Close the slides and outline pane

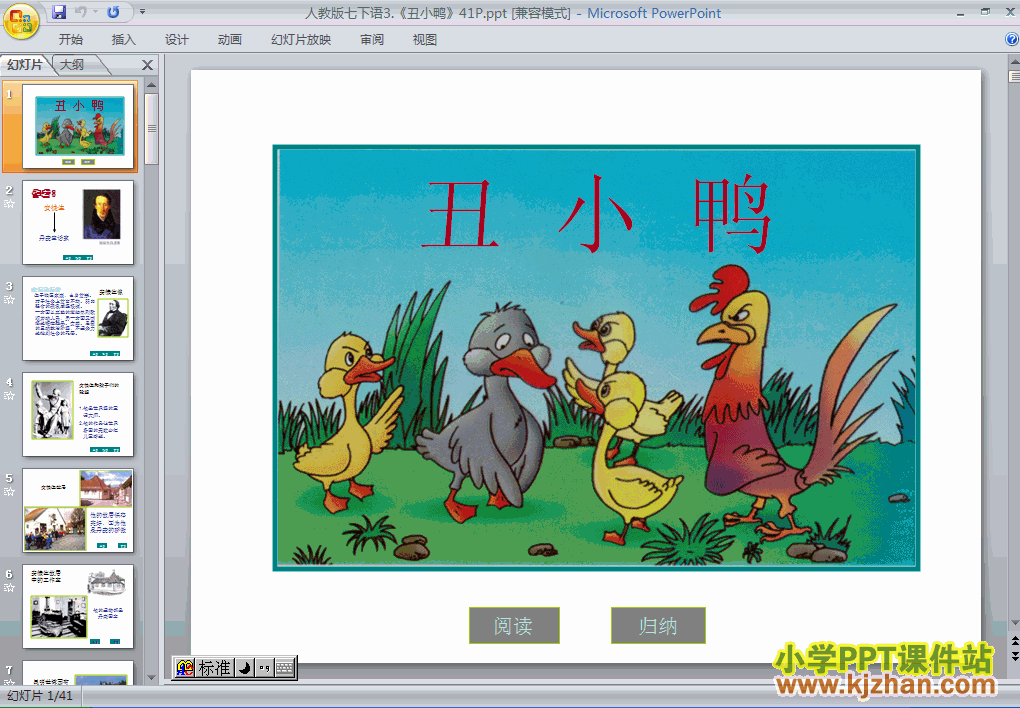coord(148,65)
